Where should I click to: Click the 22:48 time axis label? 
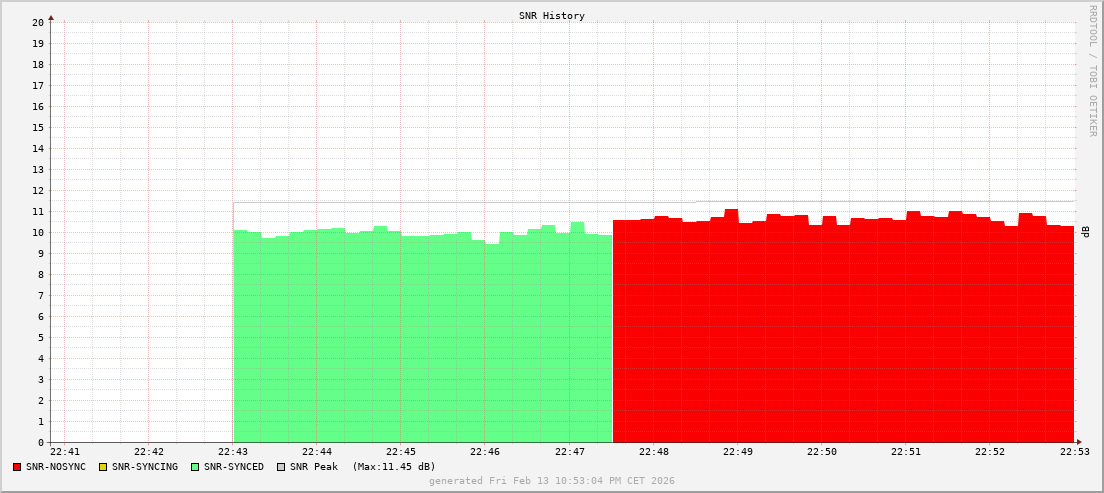653,453
